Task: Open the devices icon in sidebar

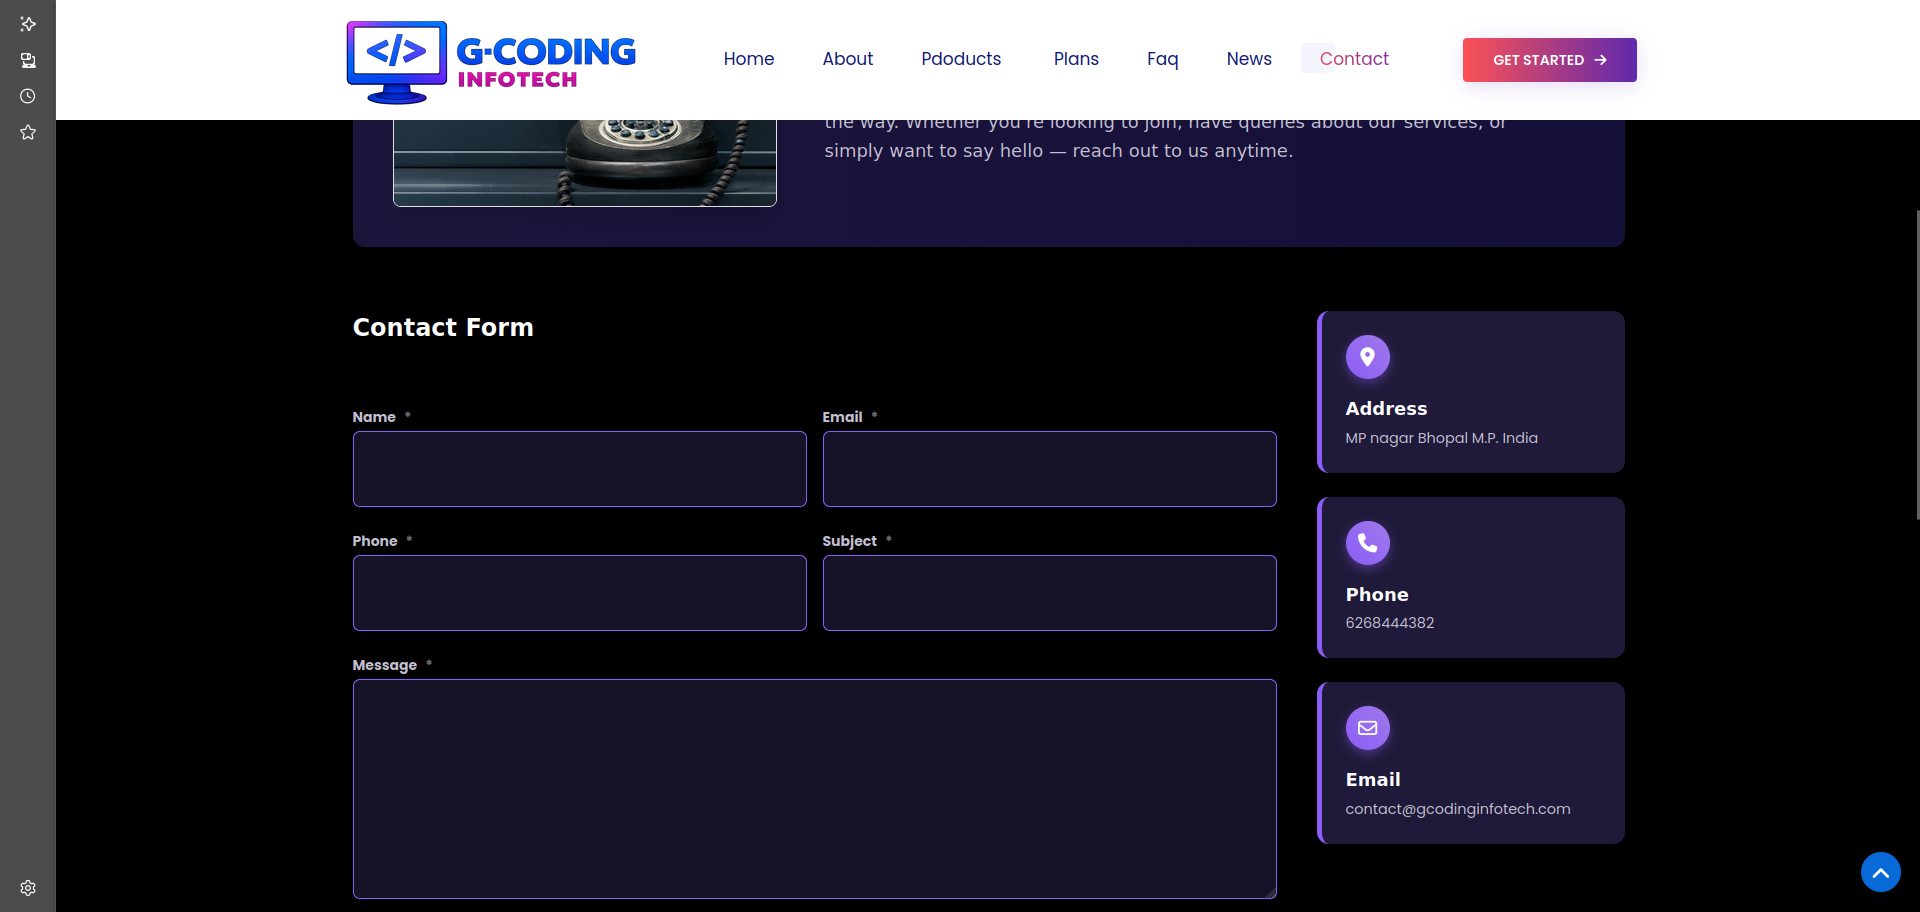Action: tap(28, 61)
